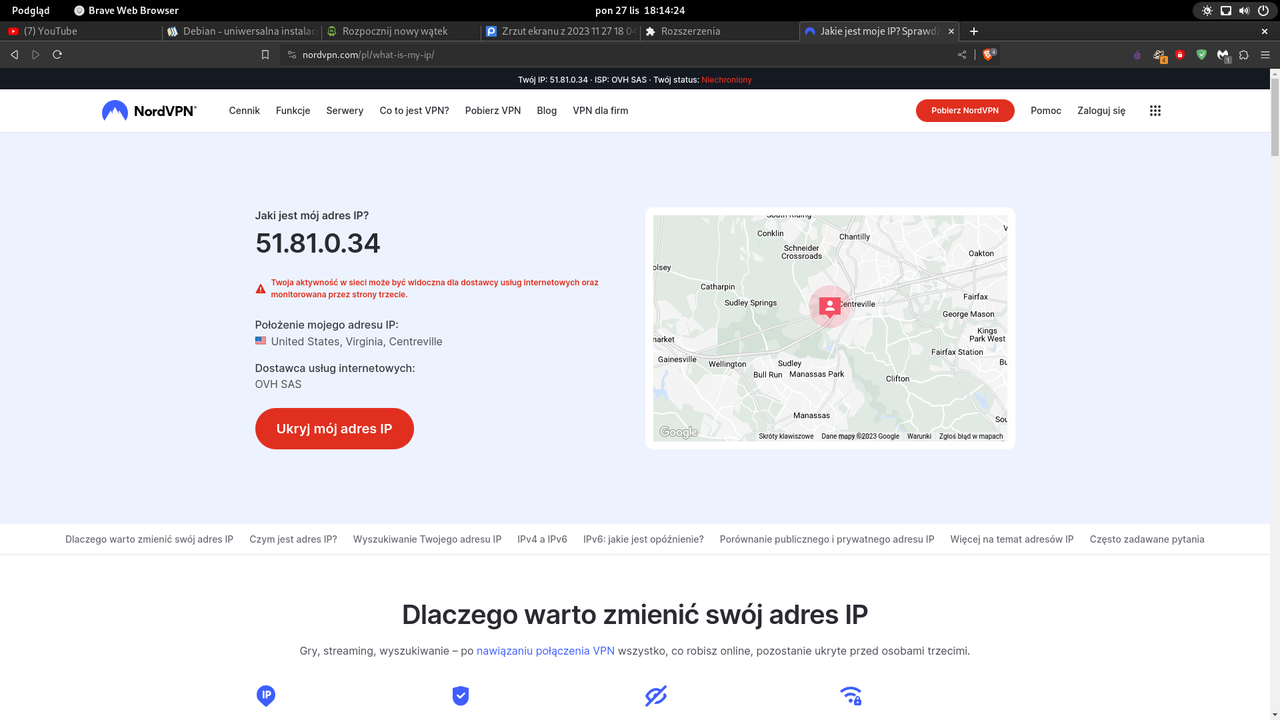This screenshot has width=1280, height=720.
Task: Open a new tab with plus button
Action: [x=974, y=31]
